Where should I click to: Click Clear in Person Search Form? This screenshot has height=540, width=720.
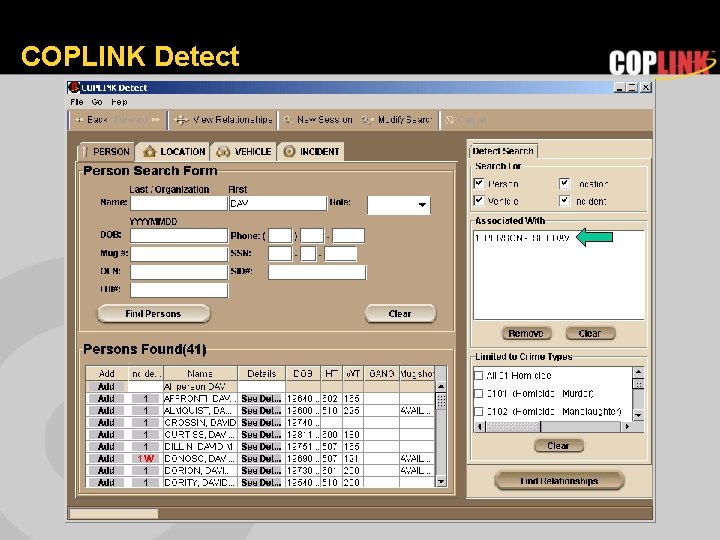[x=400, y=314]
